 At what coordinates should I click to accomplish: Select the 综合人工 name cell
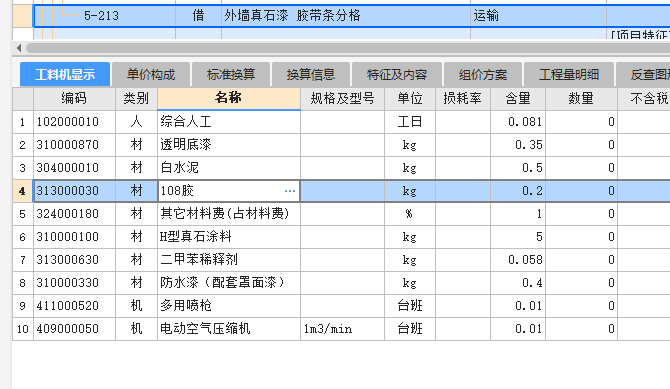point(229,122)
